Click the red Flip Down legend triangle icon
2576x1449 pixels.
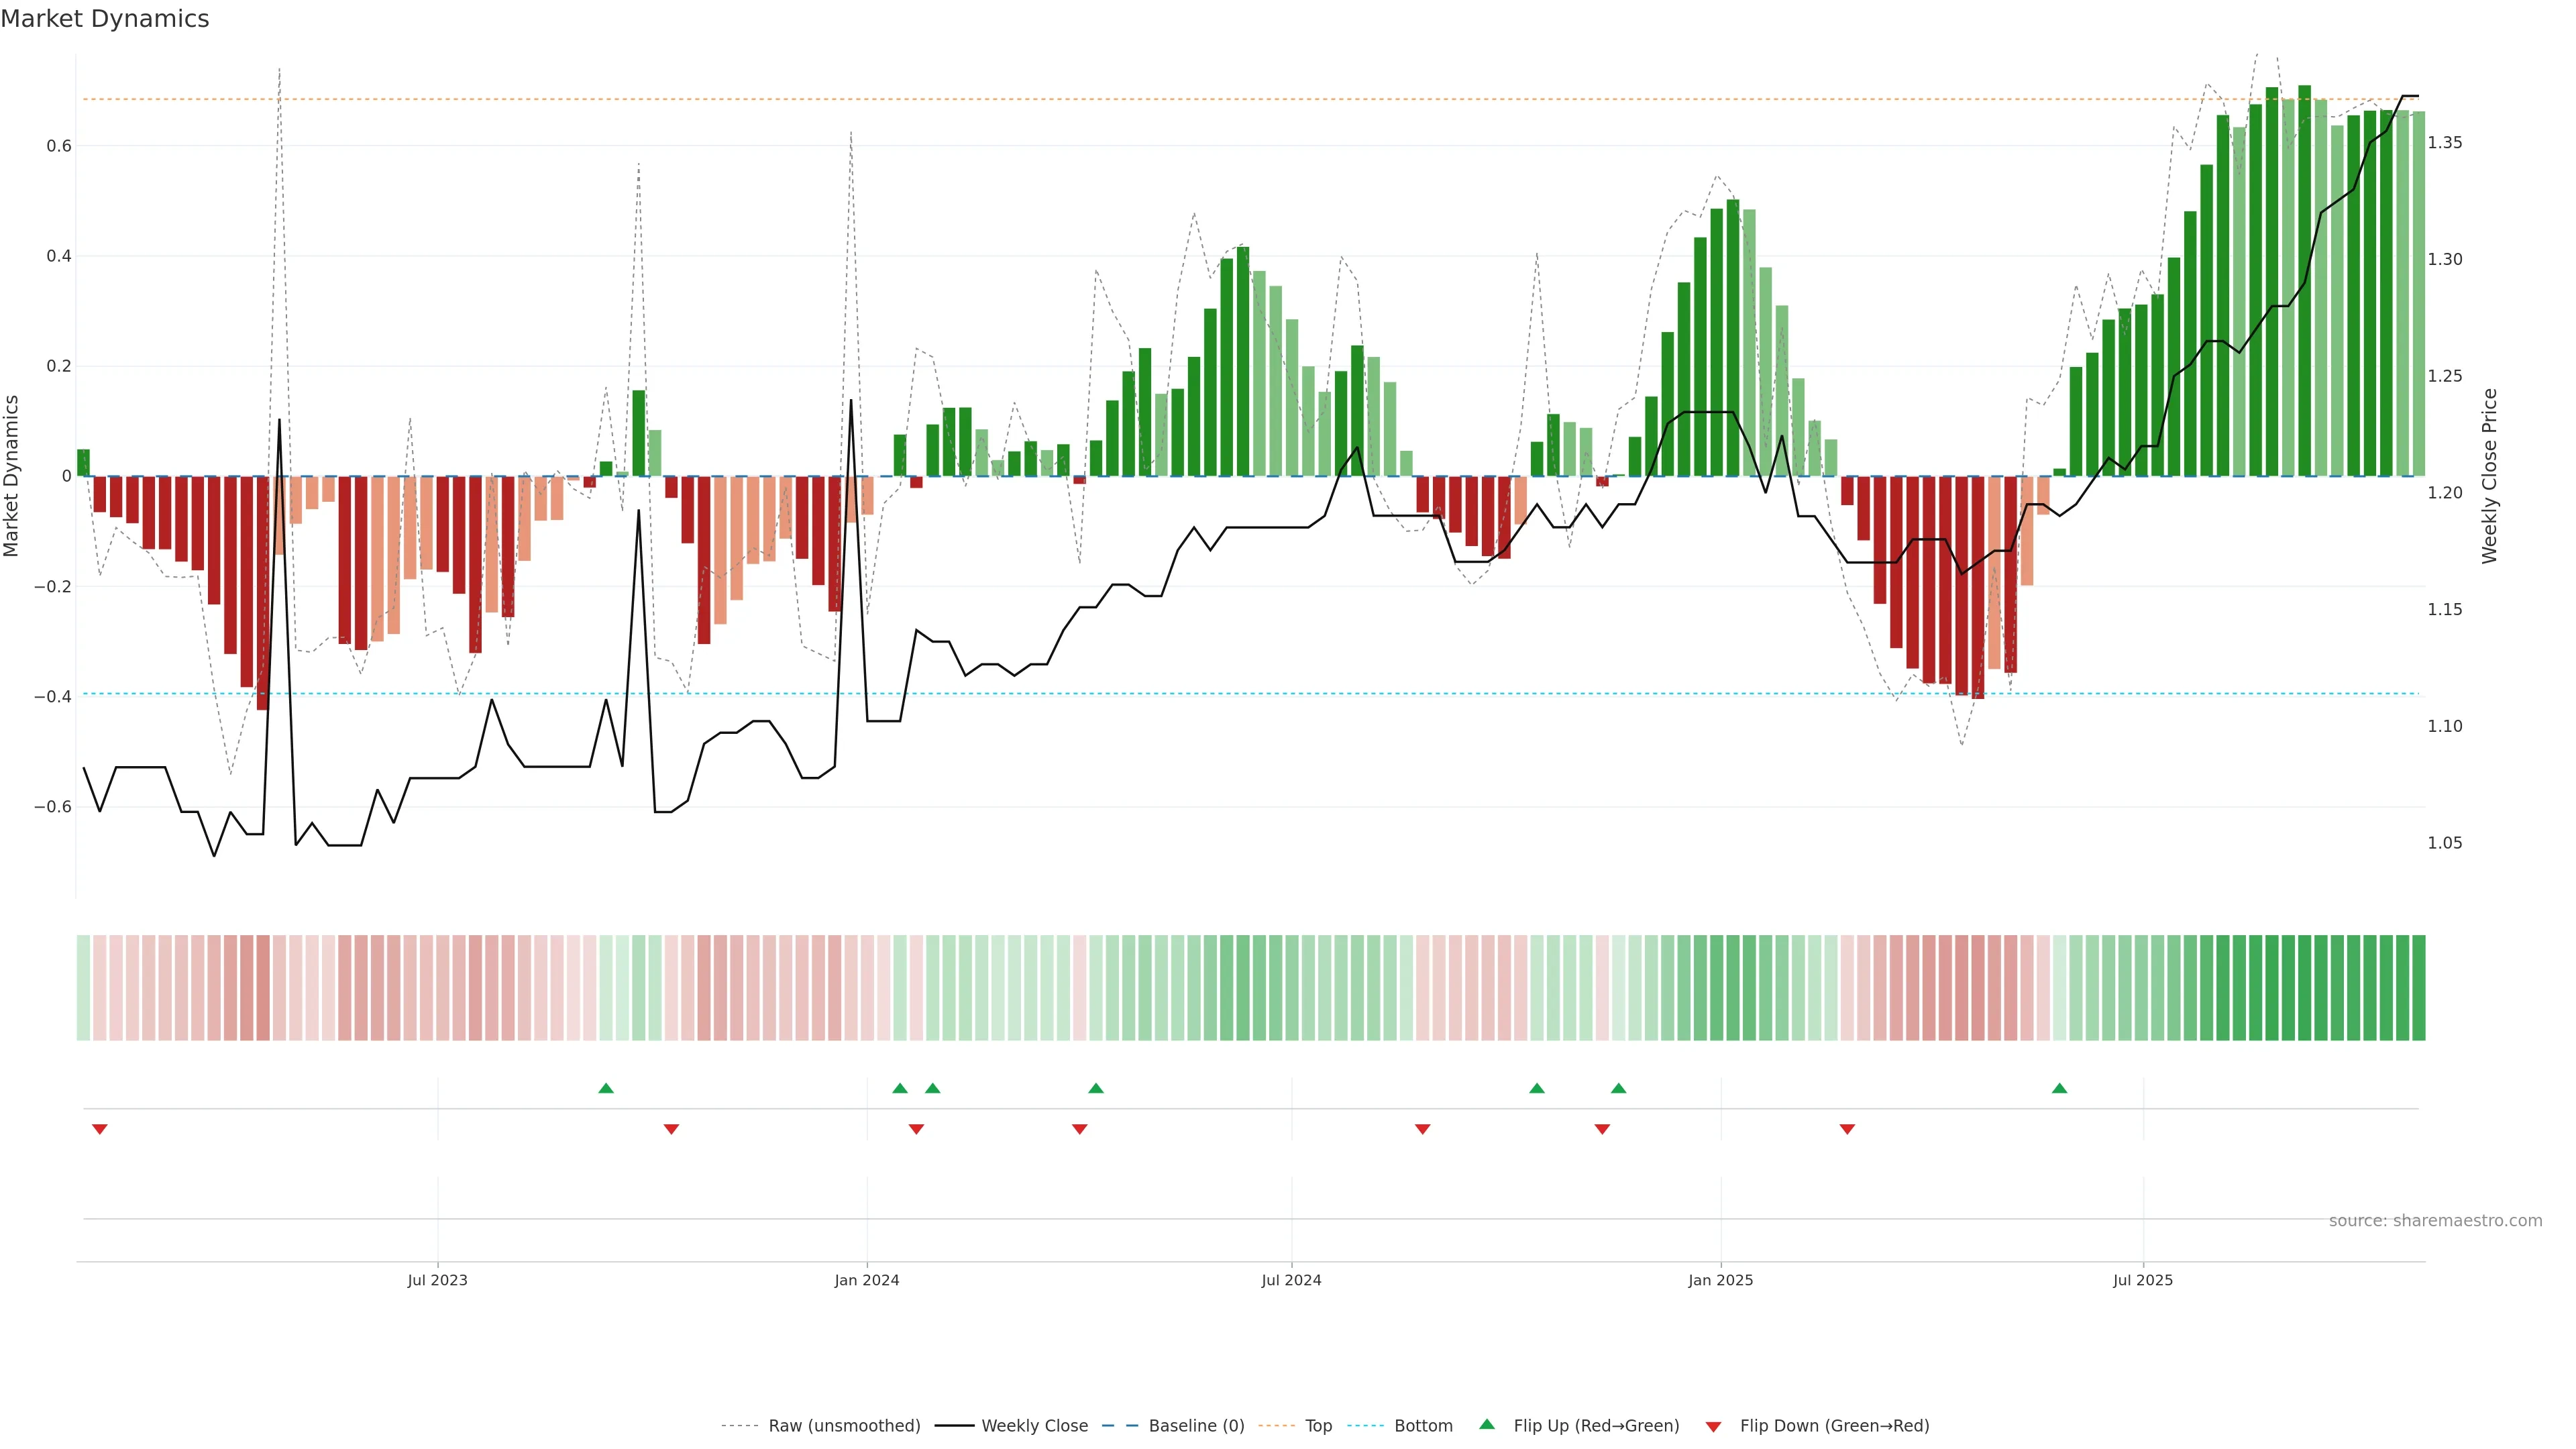click(x=1713, y=1426)
